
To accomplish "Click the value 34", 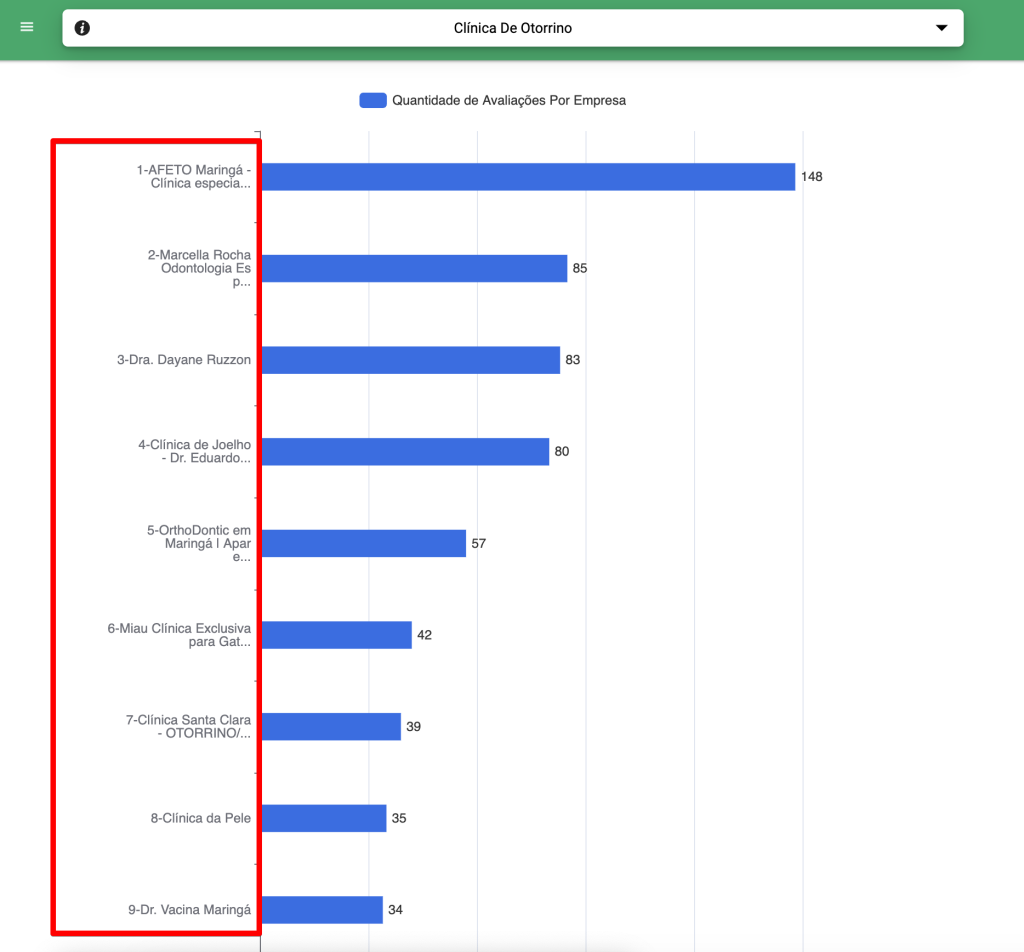I will [395, 910].
